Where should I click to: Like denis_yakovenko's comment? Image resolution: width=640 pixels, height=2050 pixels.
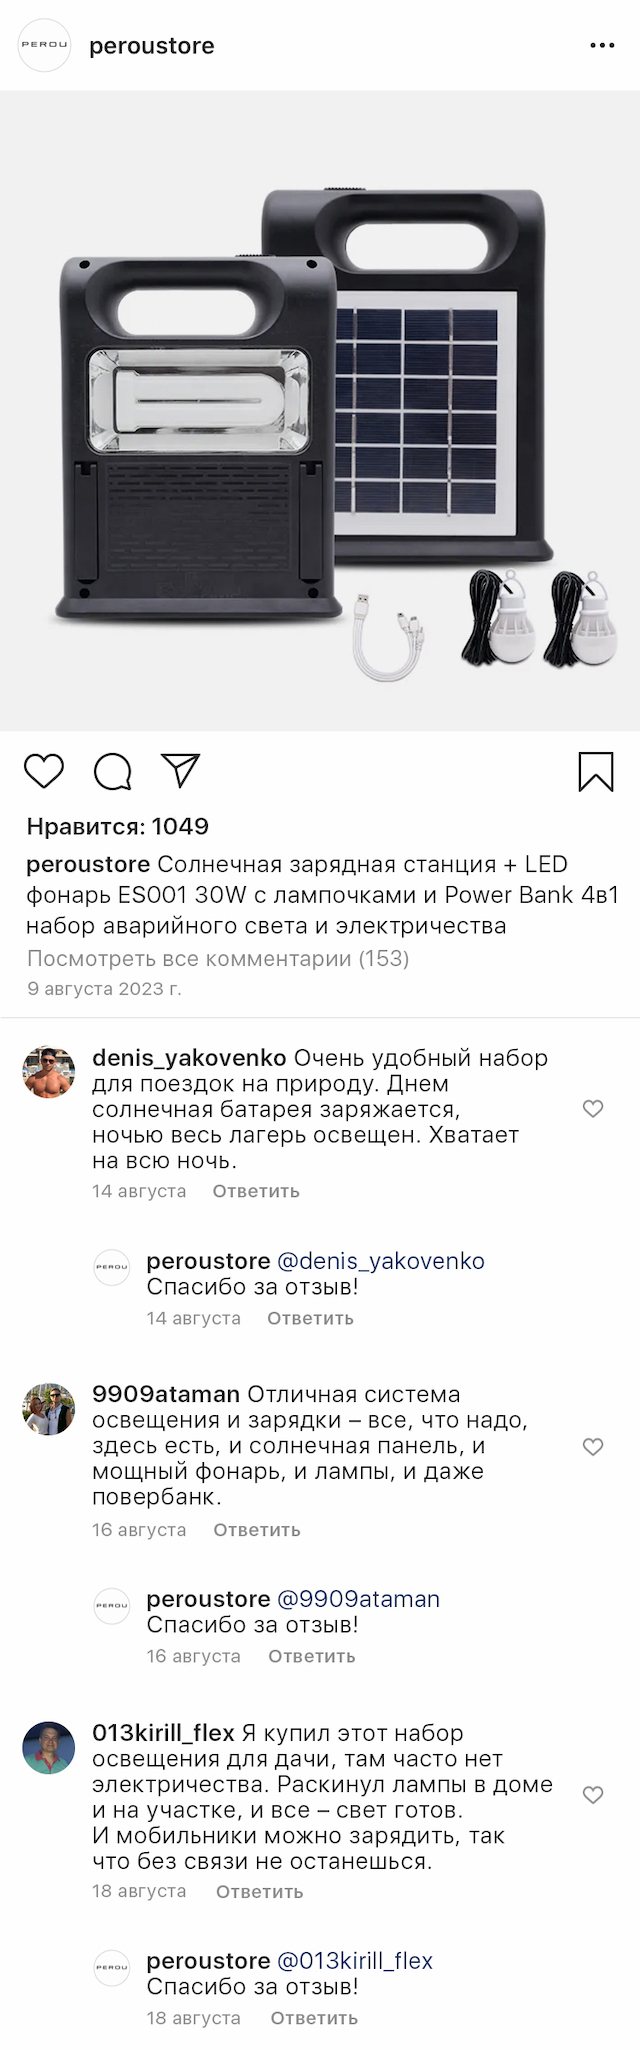(593, 1108)
